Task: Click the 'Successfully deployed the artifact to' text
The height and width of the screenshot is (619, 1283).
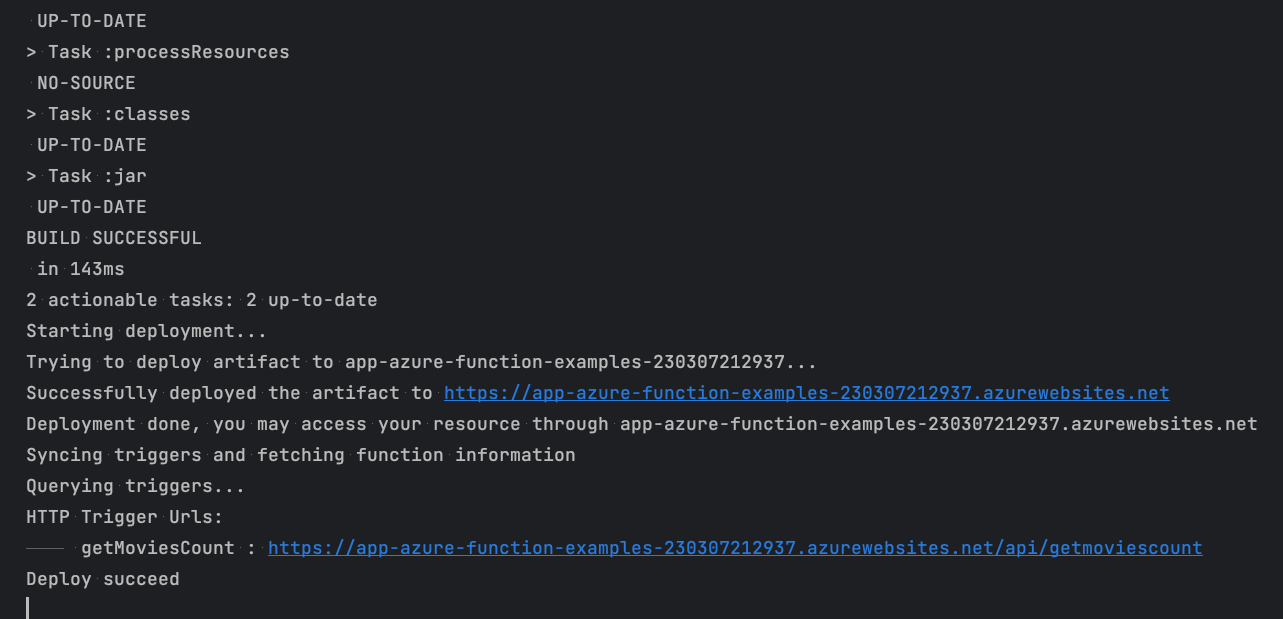Action: coord(230,393)
